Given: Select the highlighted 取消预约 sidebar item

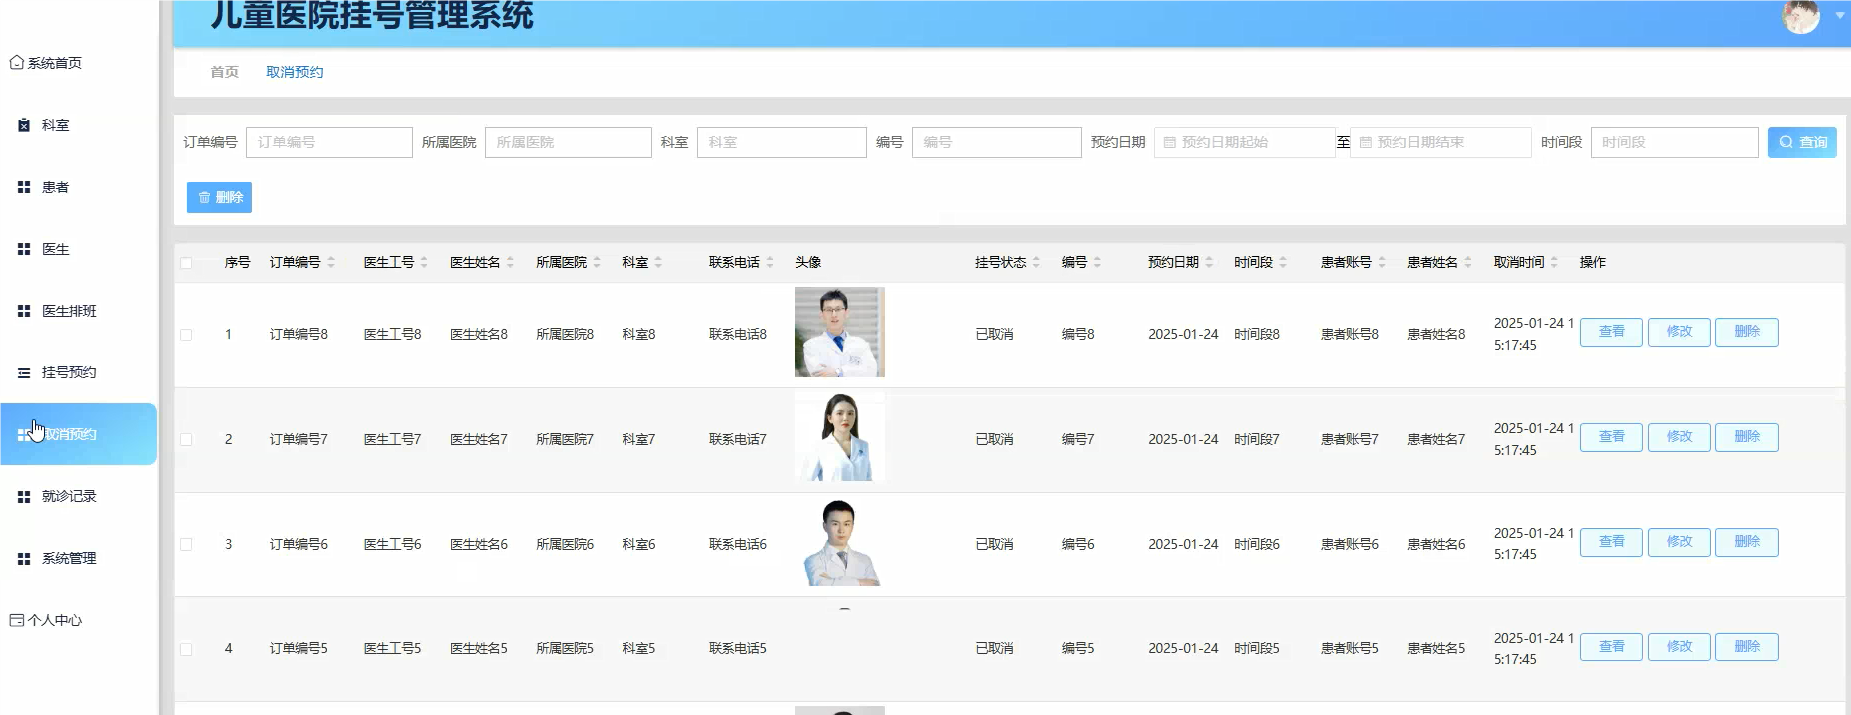Looking at the screenshot, I should 78,434.
